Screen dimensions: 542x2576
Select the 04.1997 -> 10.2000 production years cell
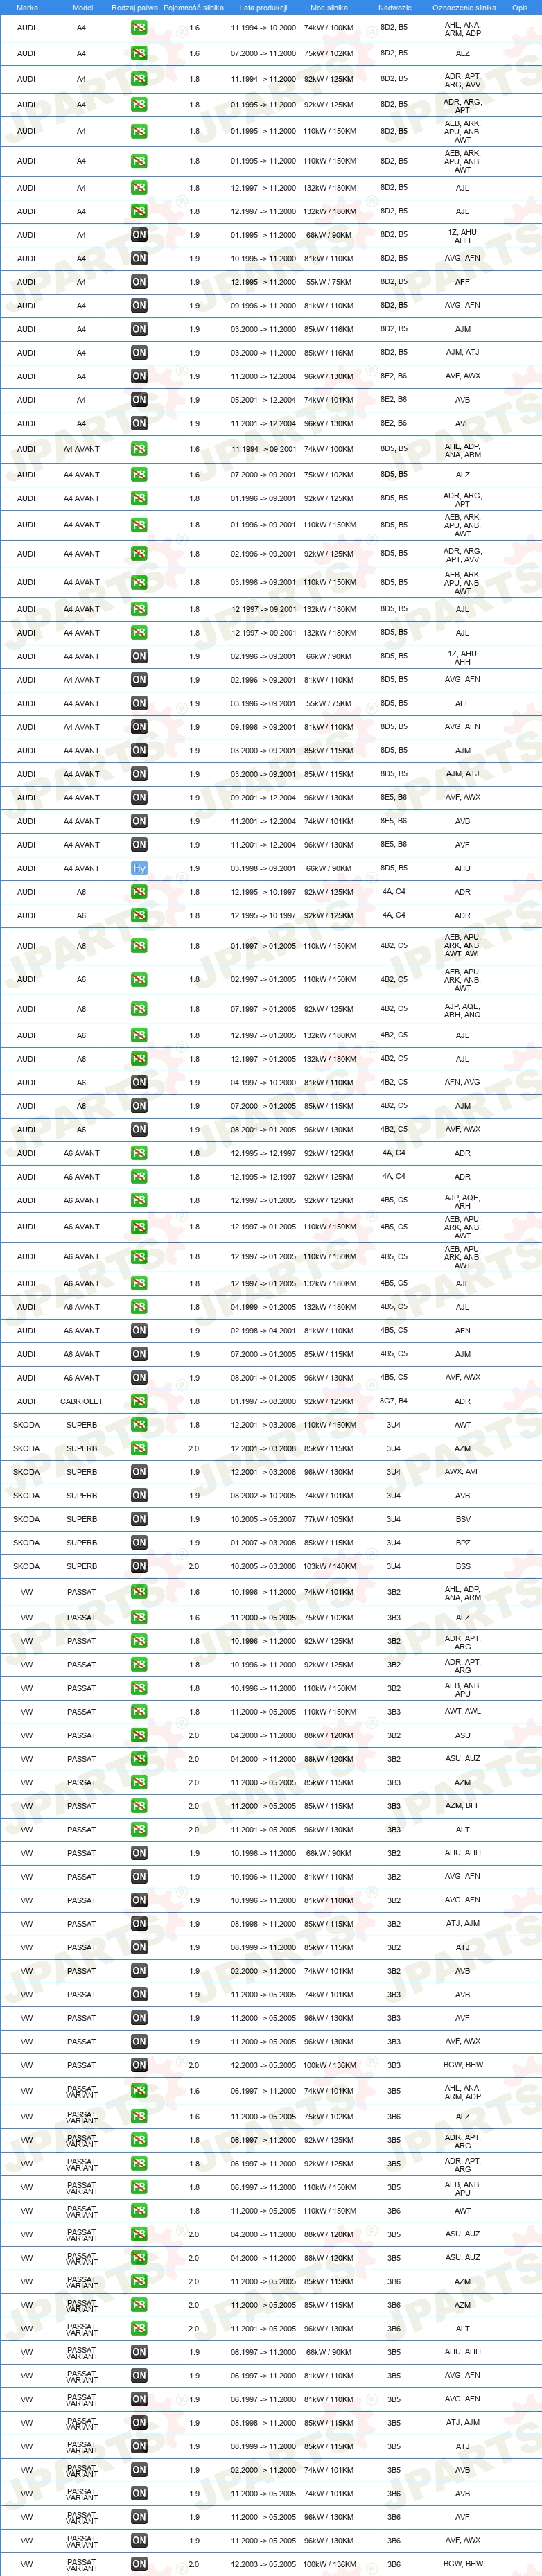tap(263, 1082)
